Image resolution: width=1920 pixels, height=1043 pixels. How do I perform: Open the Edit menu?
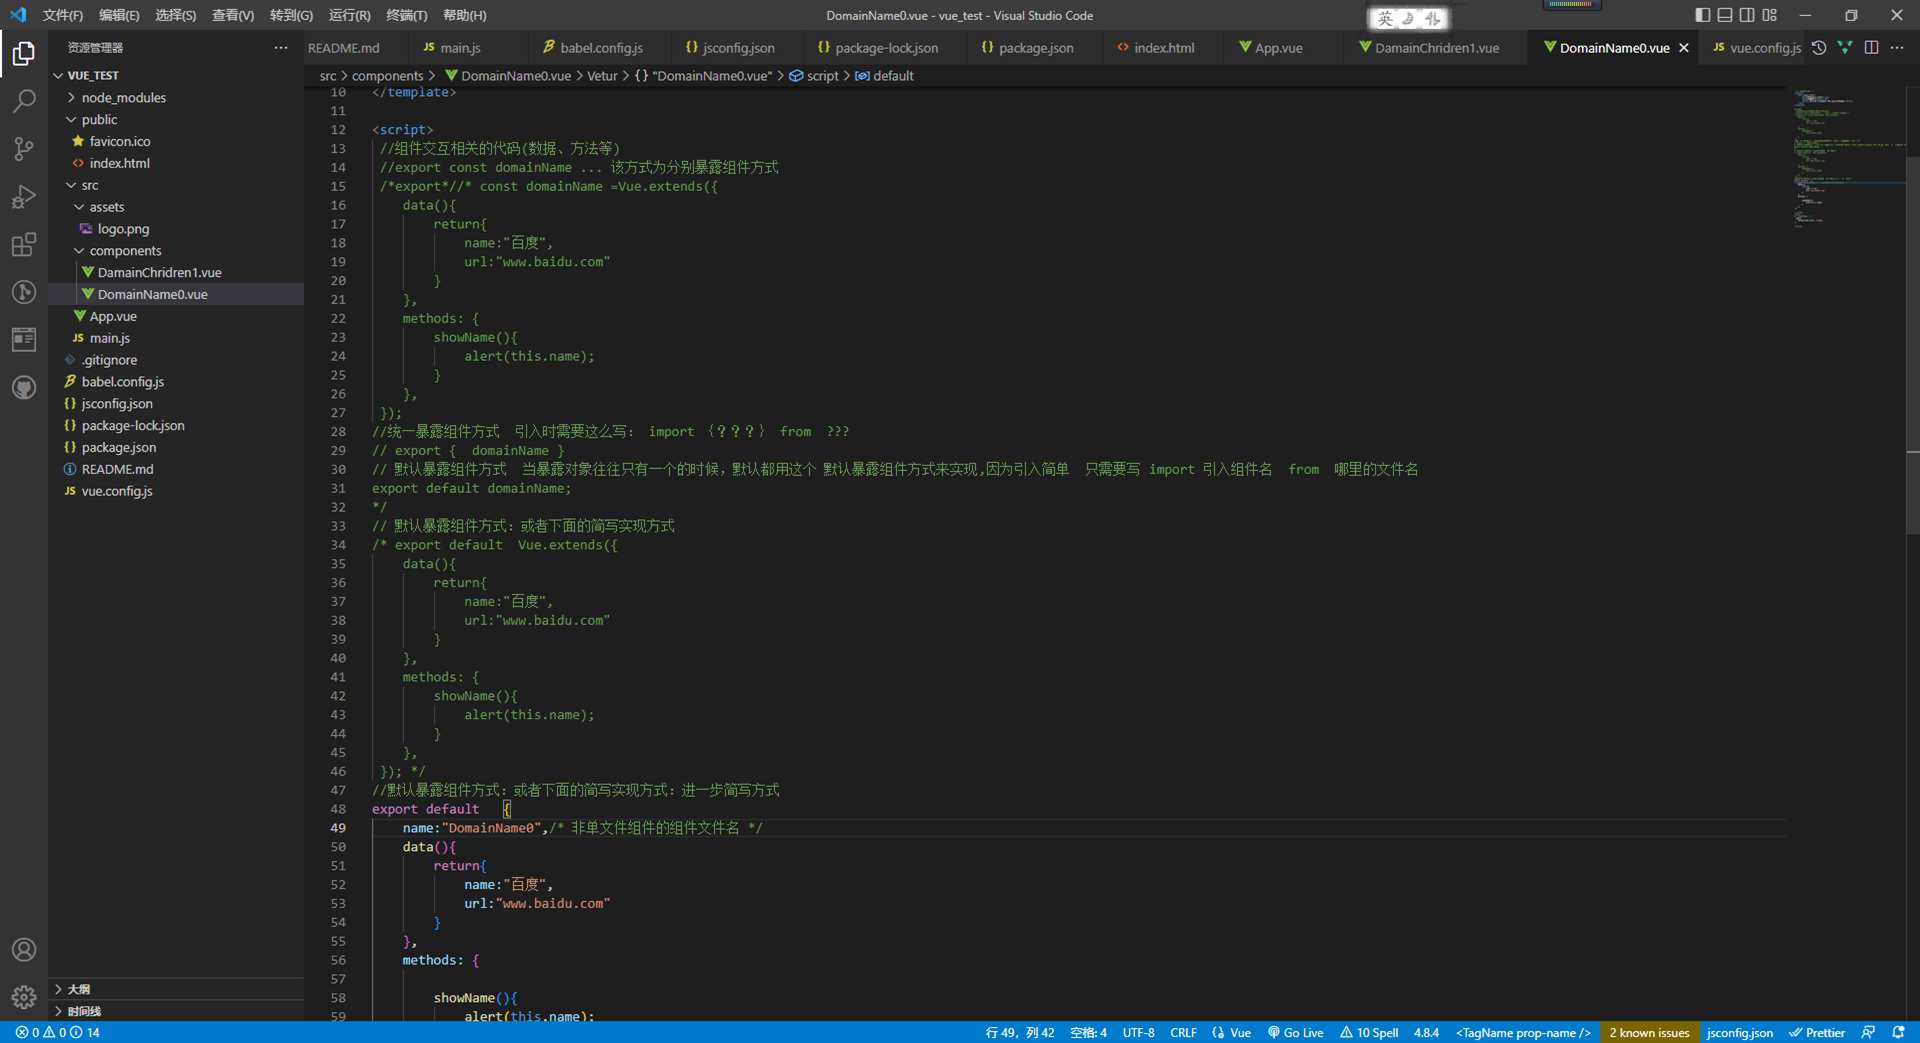coord(119,15)
